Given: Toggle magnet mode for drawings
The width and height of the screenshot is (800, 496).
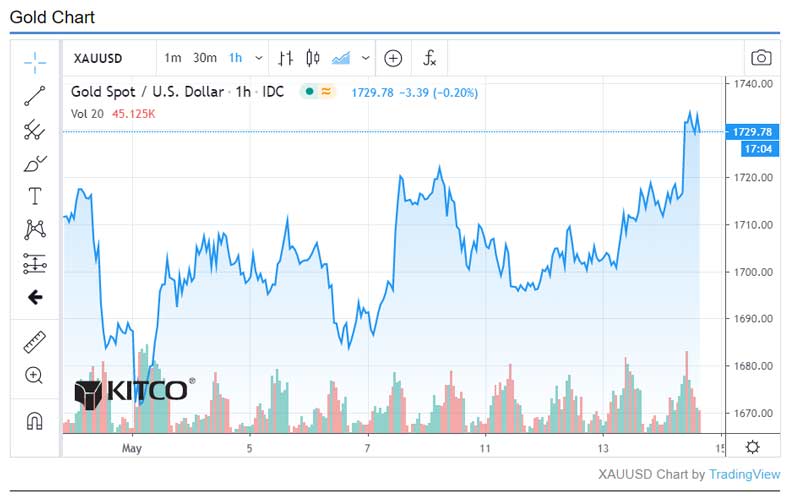Looking at the screenshot, I should [x=35, y=420].
